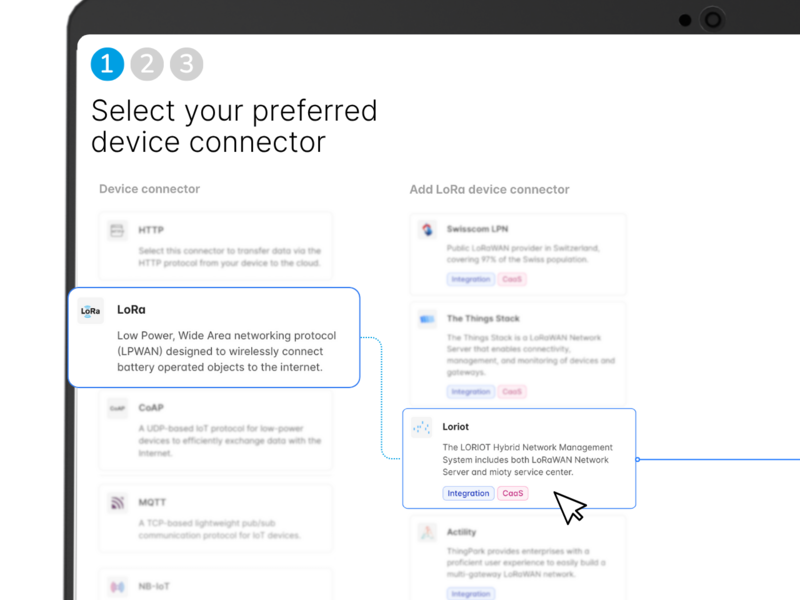Click Integration tag on Loriot card
This screenshot has width=800, height=600.
pyautogui.click(x=468, y=493)
